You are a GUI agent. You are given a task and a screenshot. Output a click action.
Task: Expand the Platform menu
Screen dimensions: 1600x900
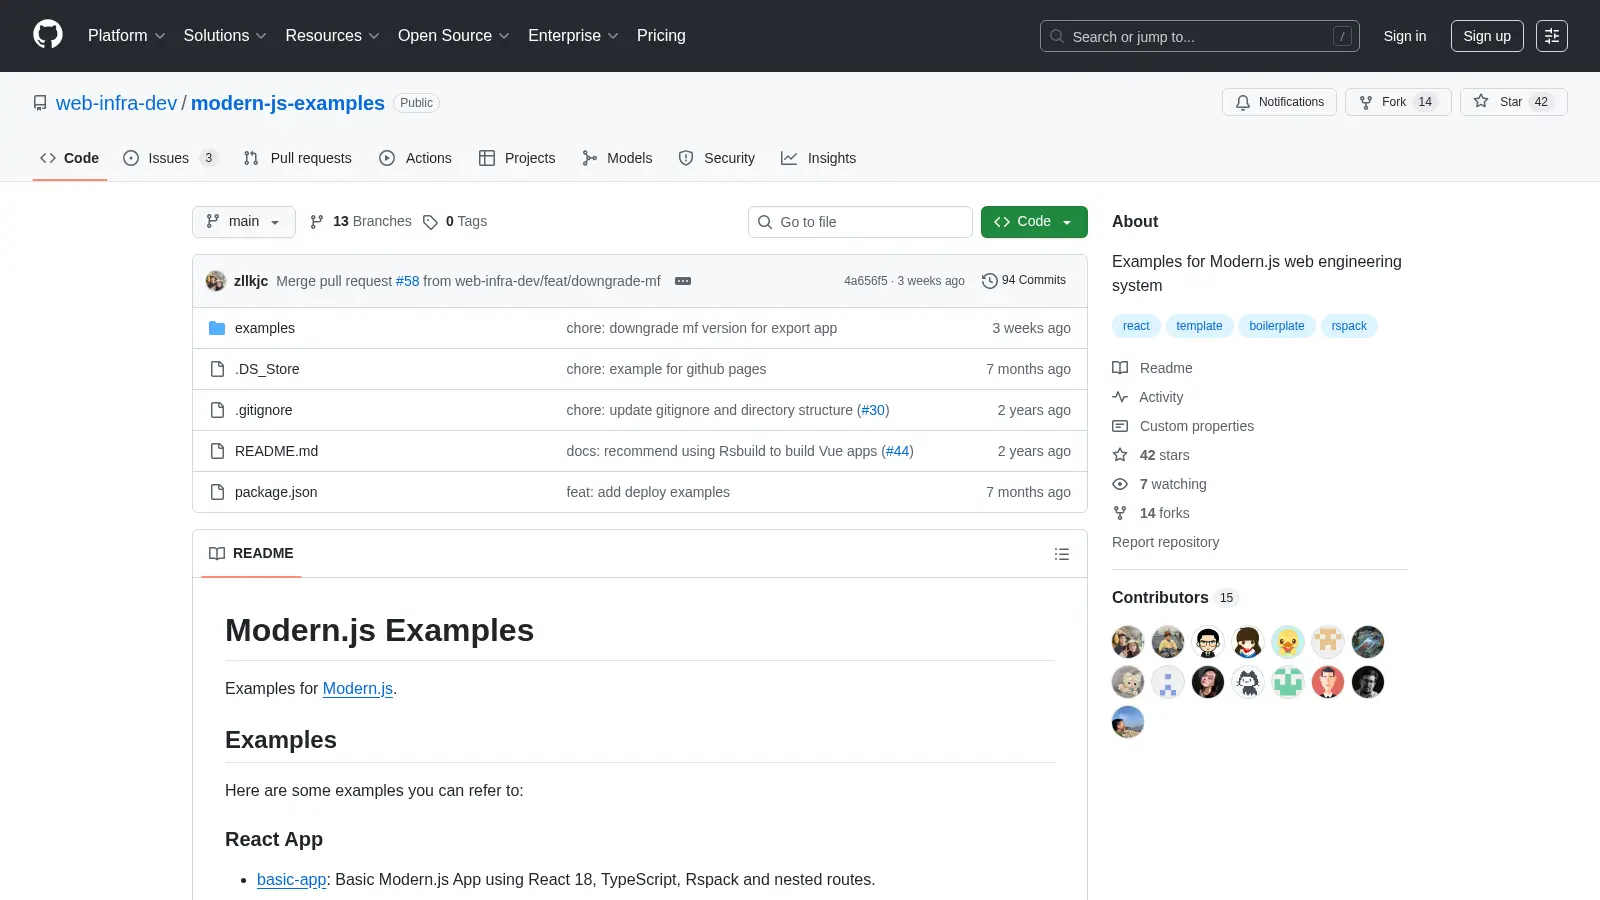tap(126, 36)
